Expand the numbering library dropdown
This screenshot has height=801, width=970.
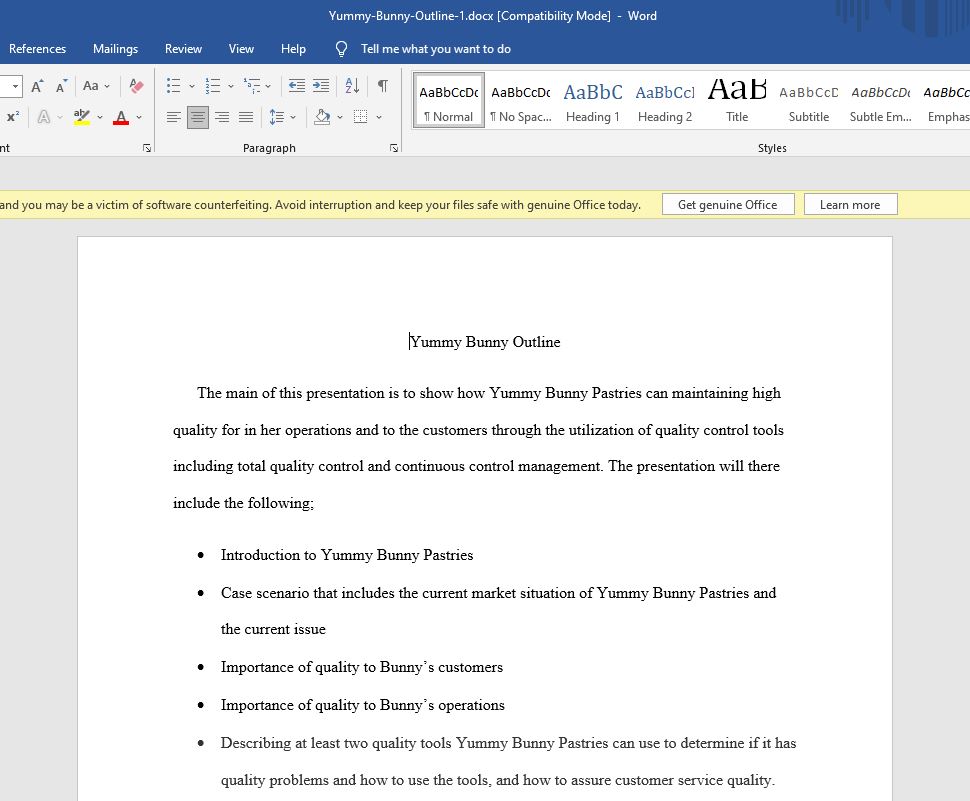pos(230,87)
